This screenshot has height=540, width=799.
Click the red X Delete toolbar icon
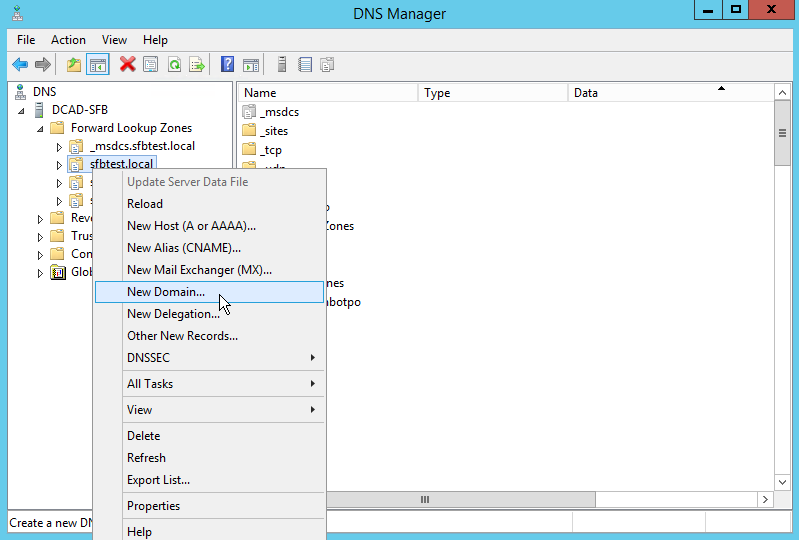pyautogui.click(x=127, y=65)
